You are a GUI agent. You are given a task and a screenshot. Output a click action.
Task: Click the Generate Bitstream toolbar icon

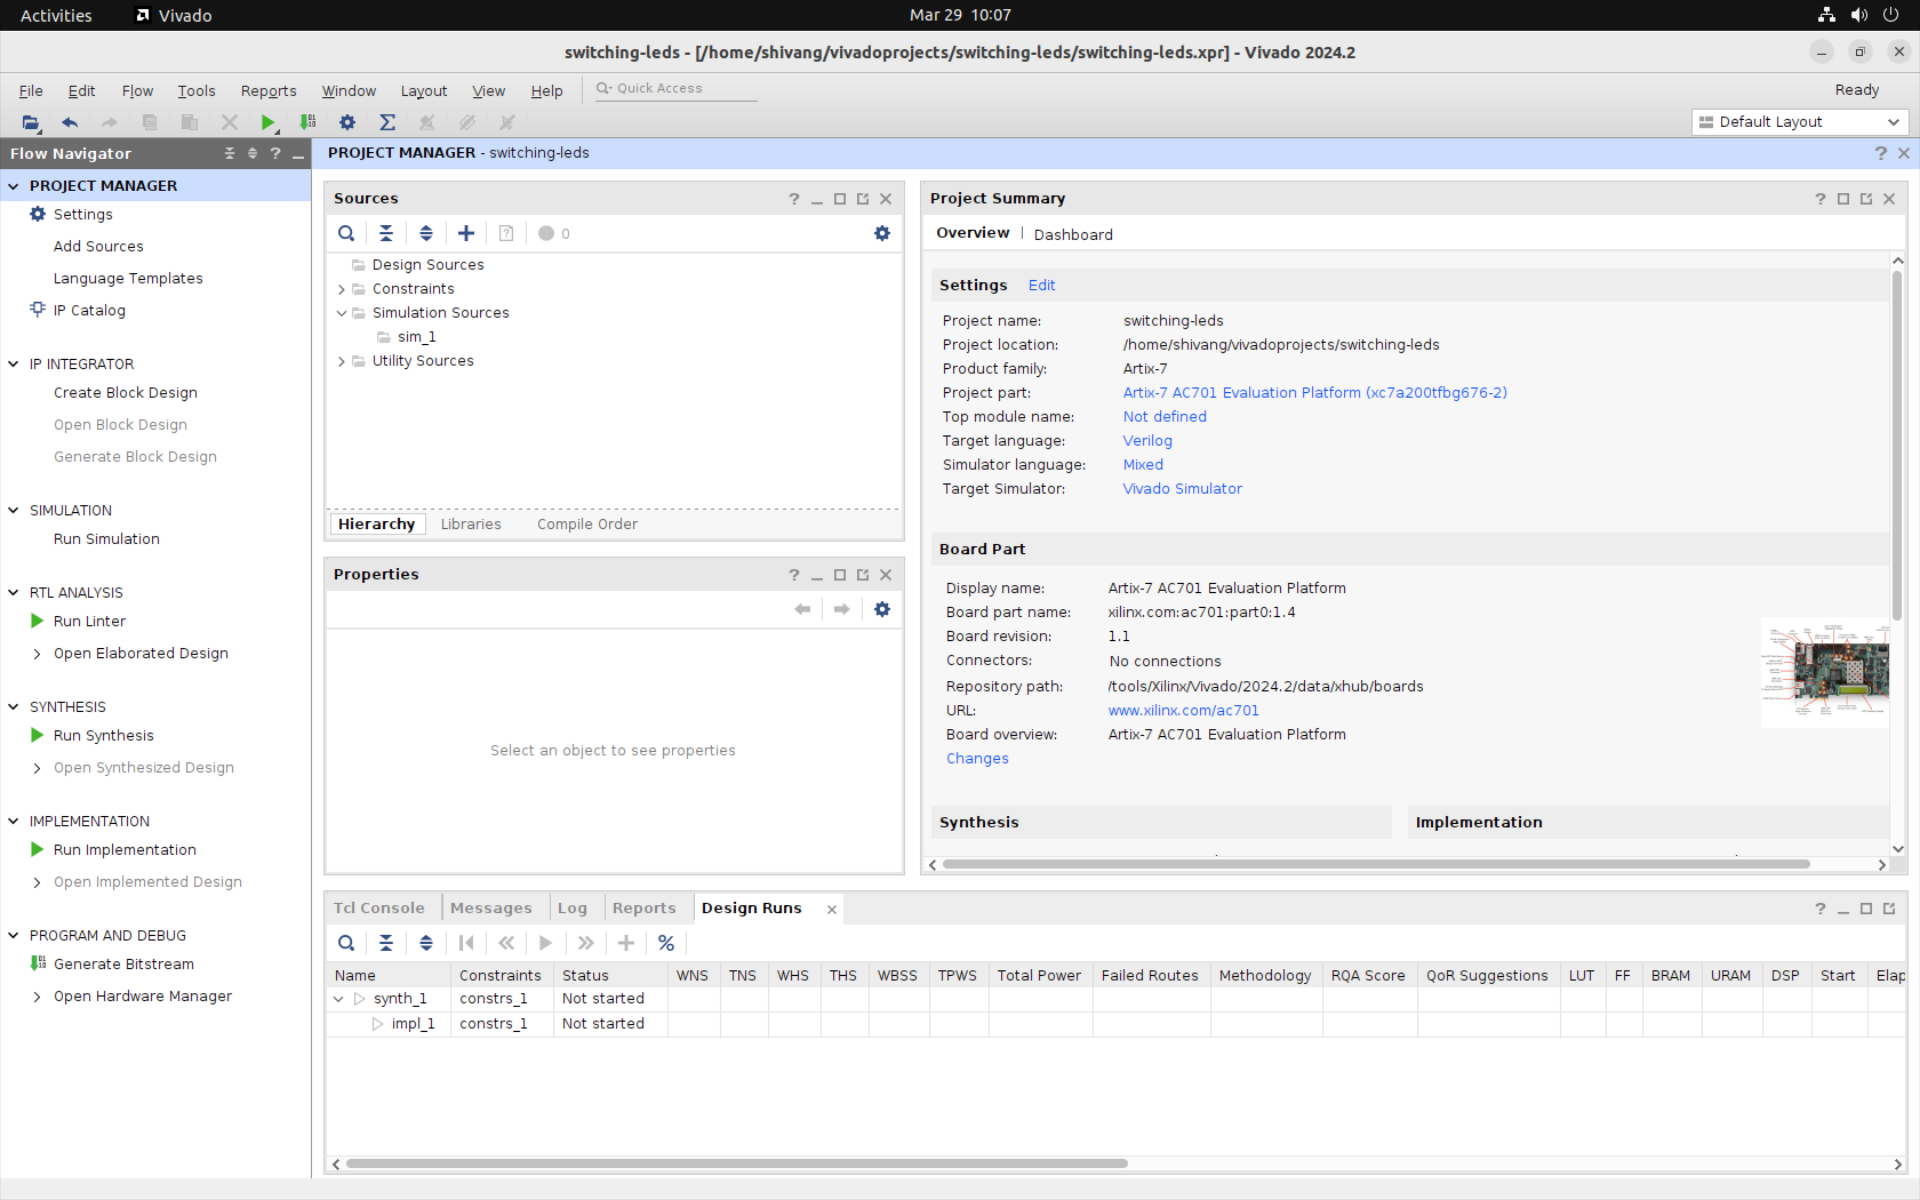pos(308,122)
